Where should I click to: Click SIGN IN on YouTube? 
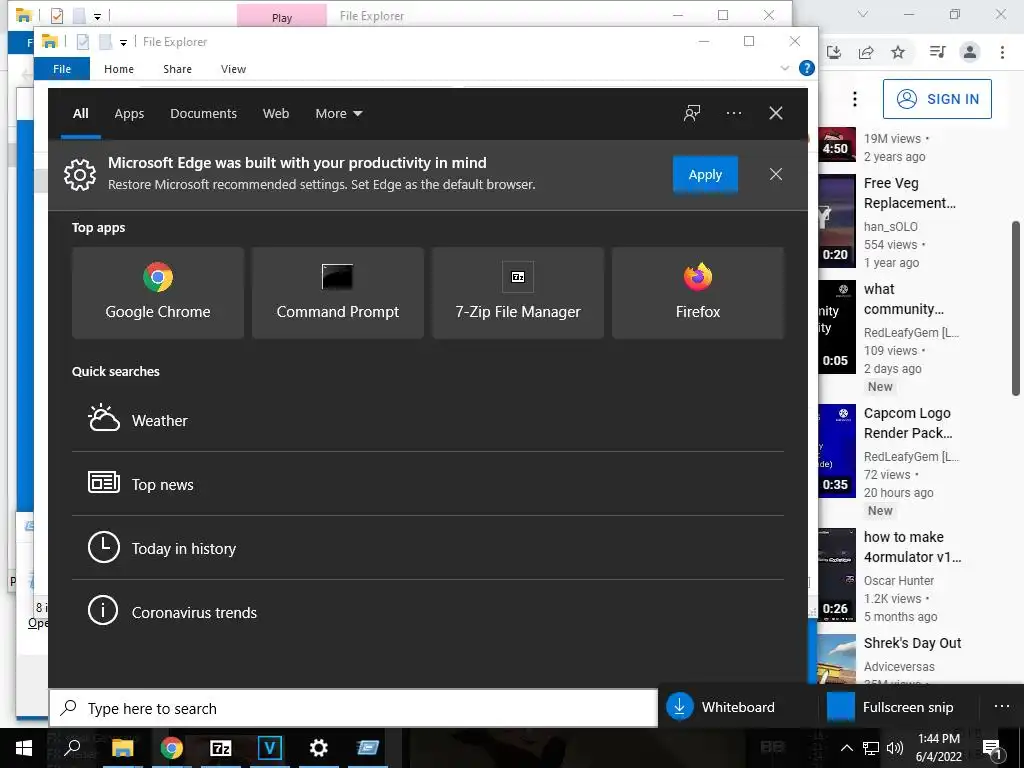coord(937,99)
